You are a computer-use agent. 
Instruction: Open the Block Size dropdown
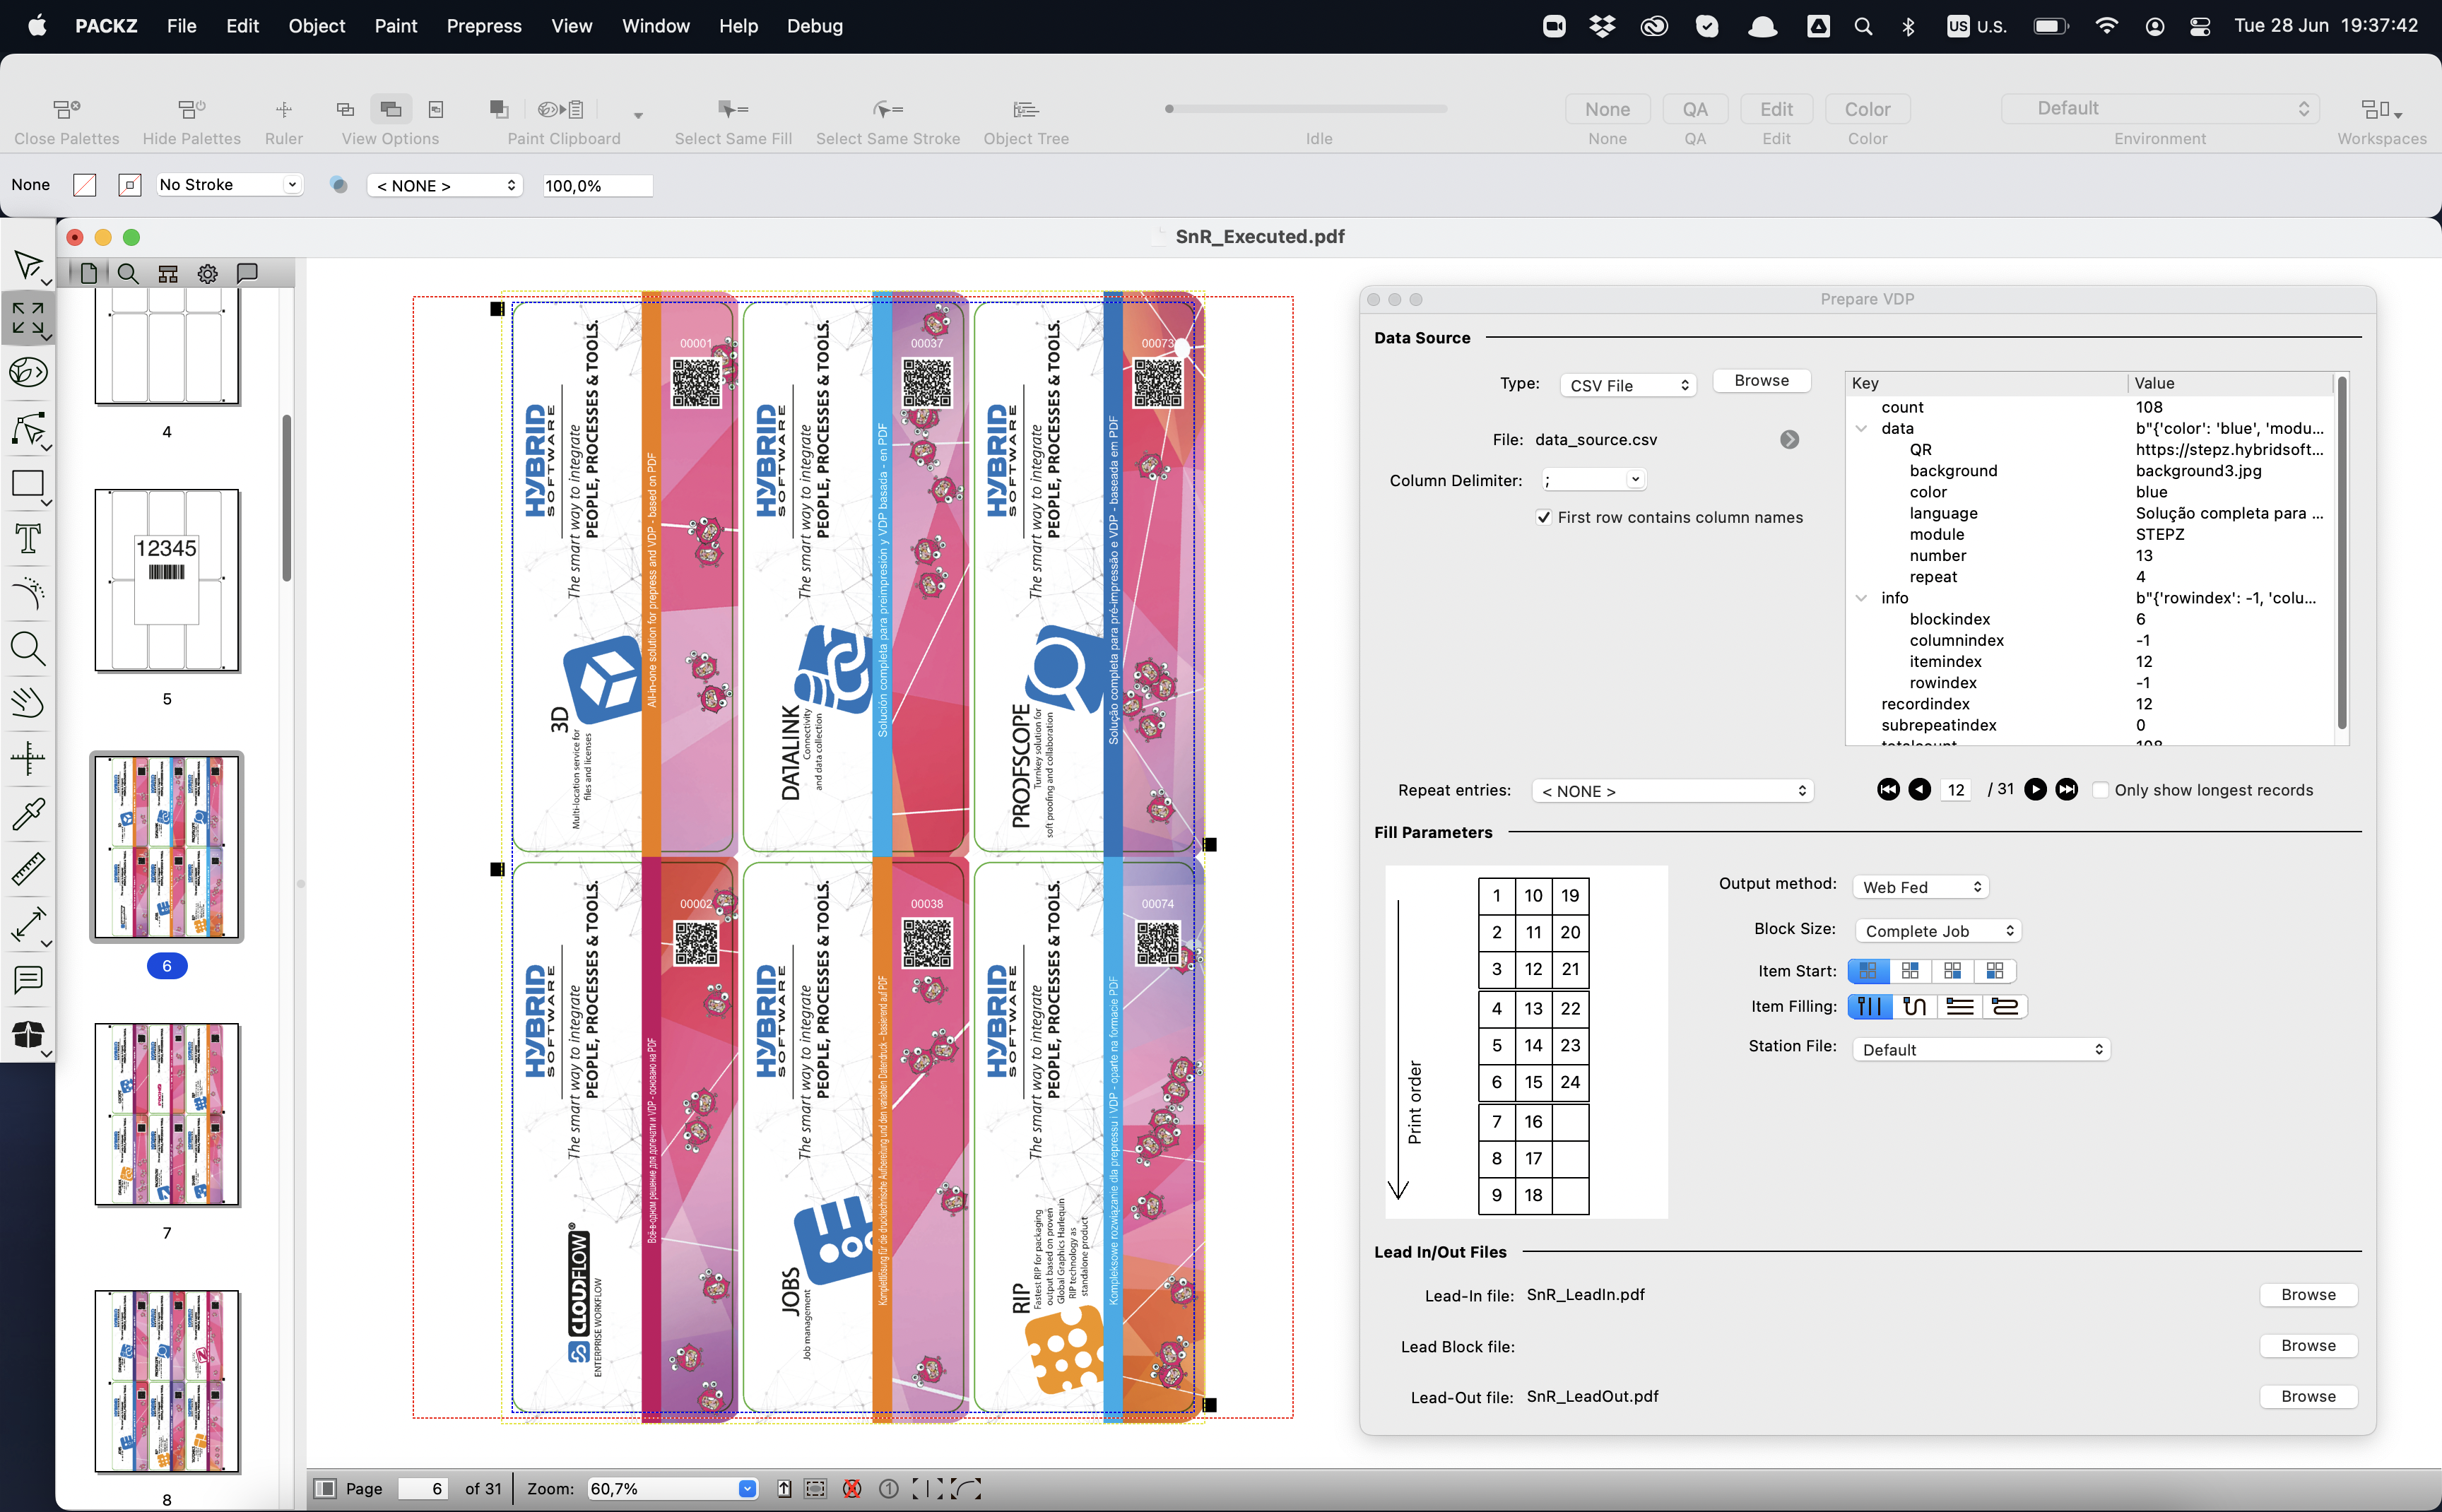[x=1938, y=931]
